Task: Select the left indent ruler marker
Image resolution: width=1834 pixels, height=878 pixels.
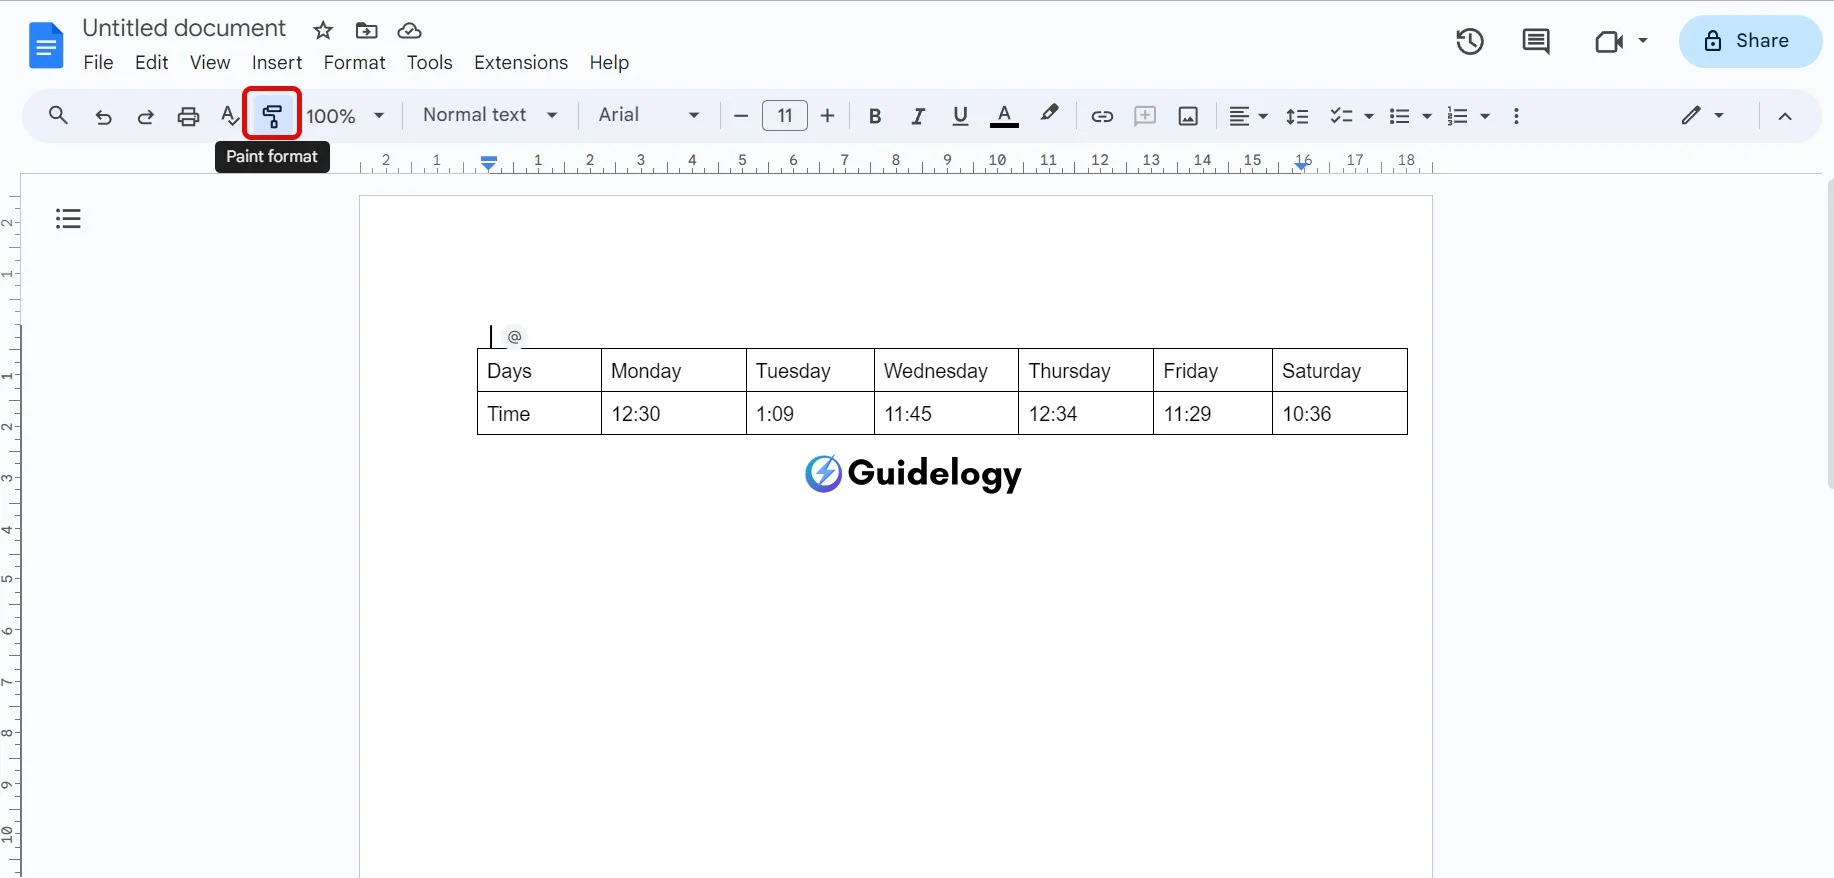Action: [489, 166]
